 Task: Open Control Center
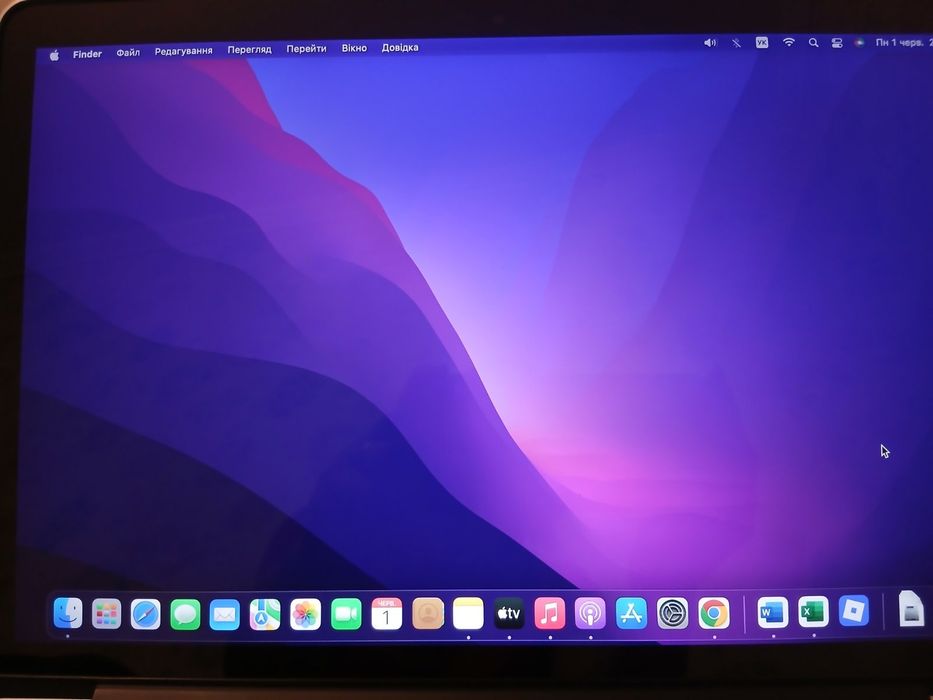point(837,43)
